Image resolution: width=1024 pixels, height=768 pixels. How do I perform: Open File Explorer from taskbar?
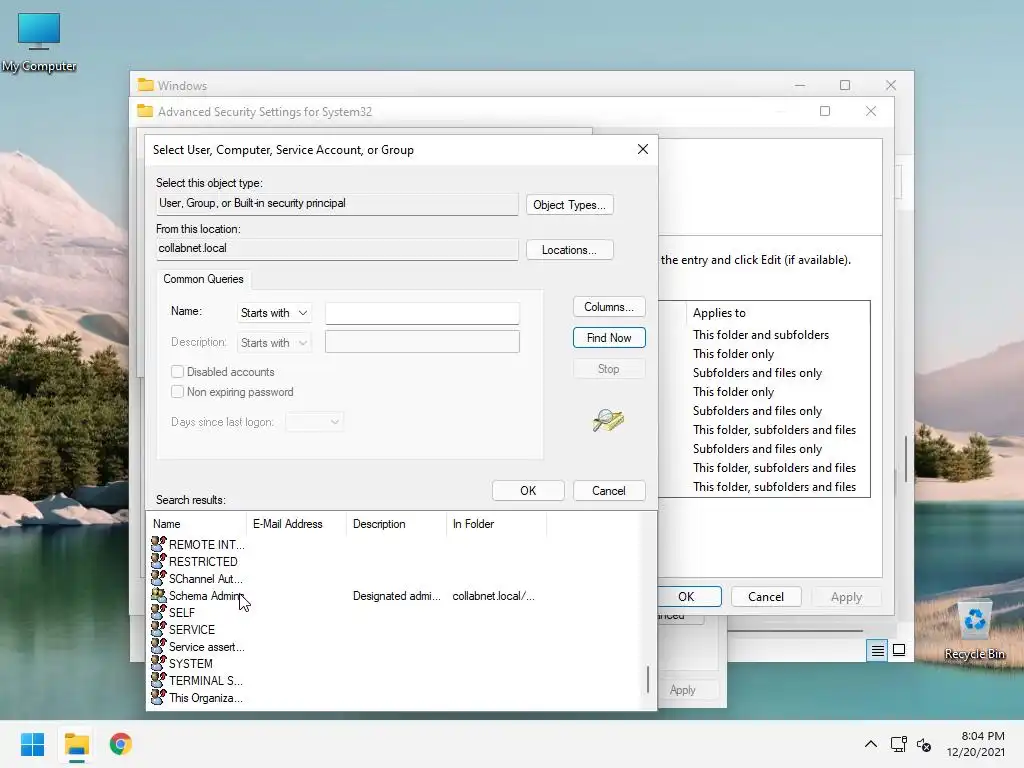pos(77,744)
